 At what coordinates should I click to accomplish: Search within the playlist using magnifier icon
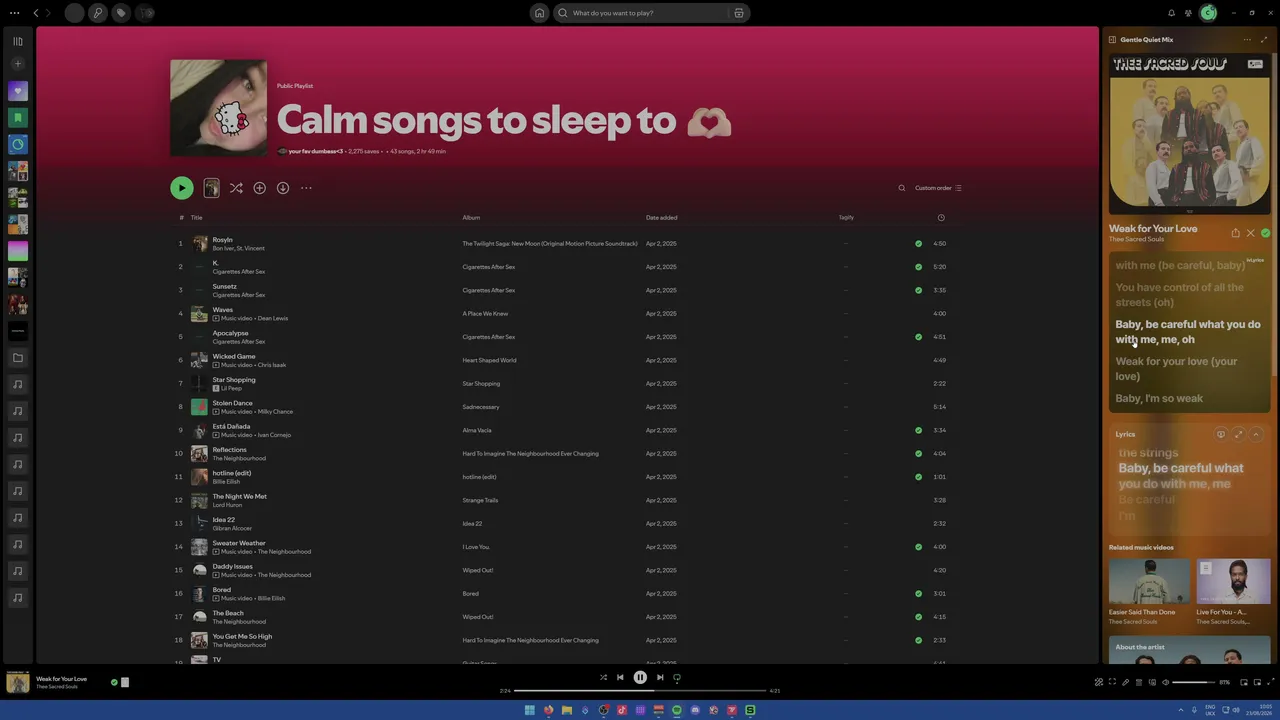click(x=901, y=188)
